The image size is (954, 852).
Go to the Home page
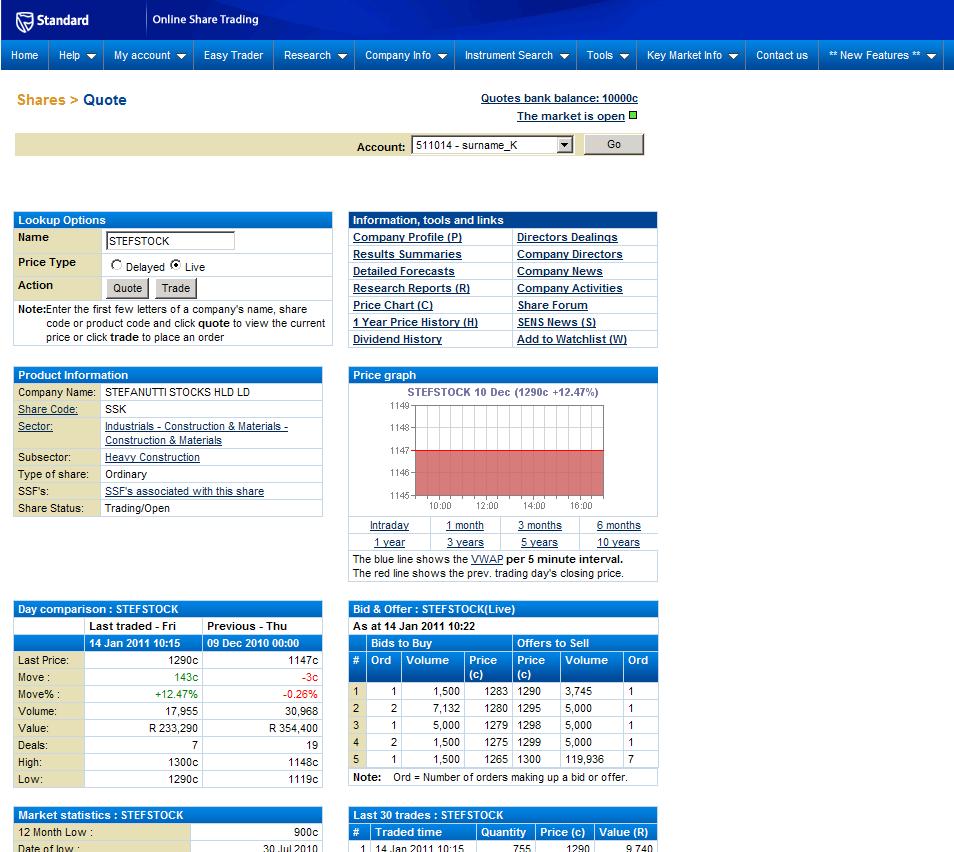click(x=24, y=55)
